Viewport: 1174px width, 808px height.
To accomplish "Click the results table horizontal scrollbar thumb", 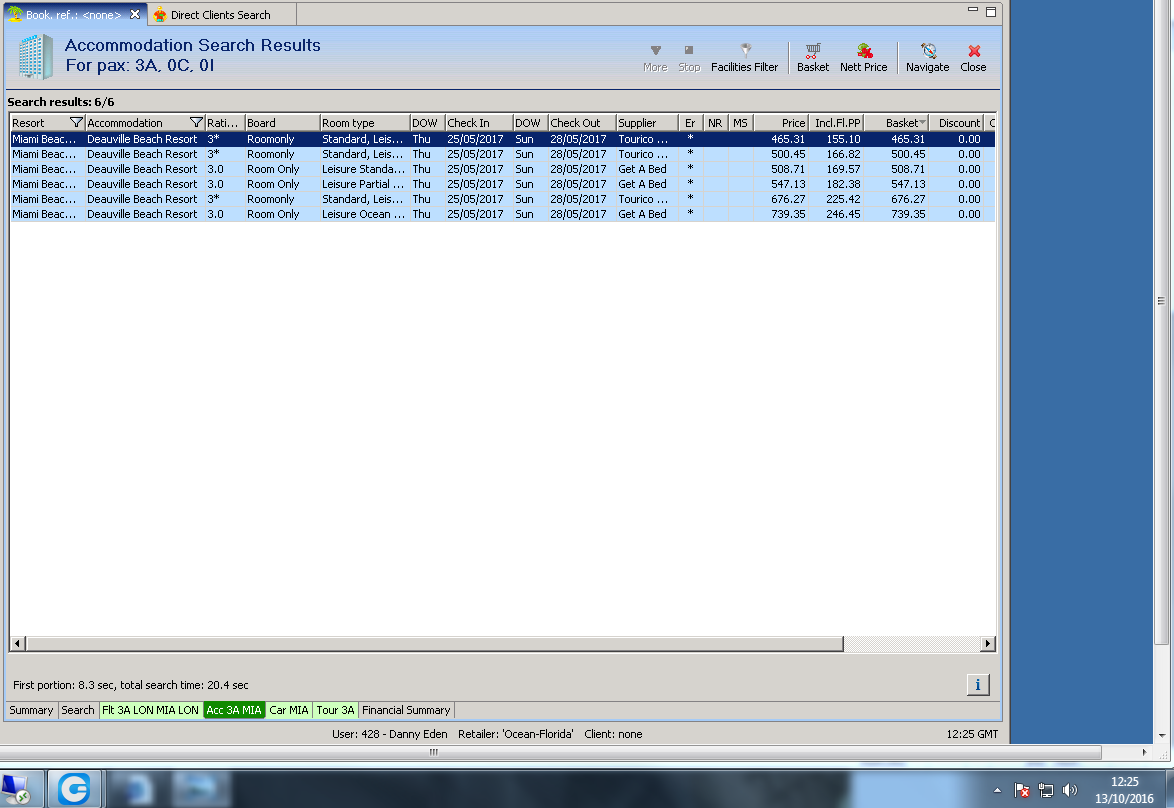I will click(x=434, y=643).
